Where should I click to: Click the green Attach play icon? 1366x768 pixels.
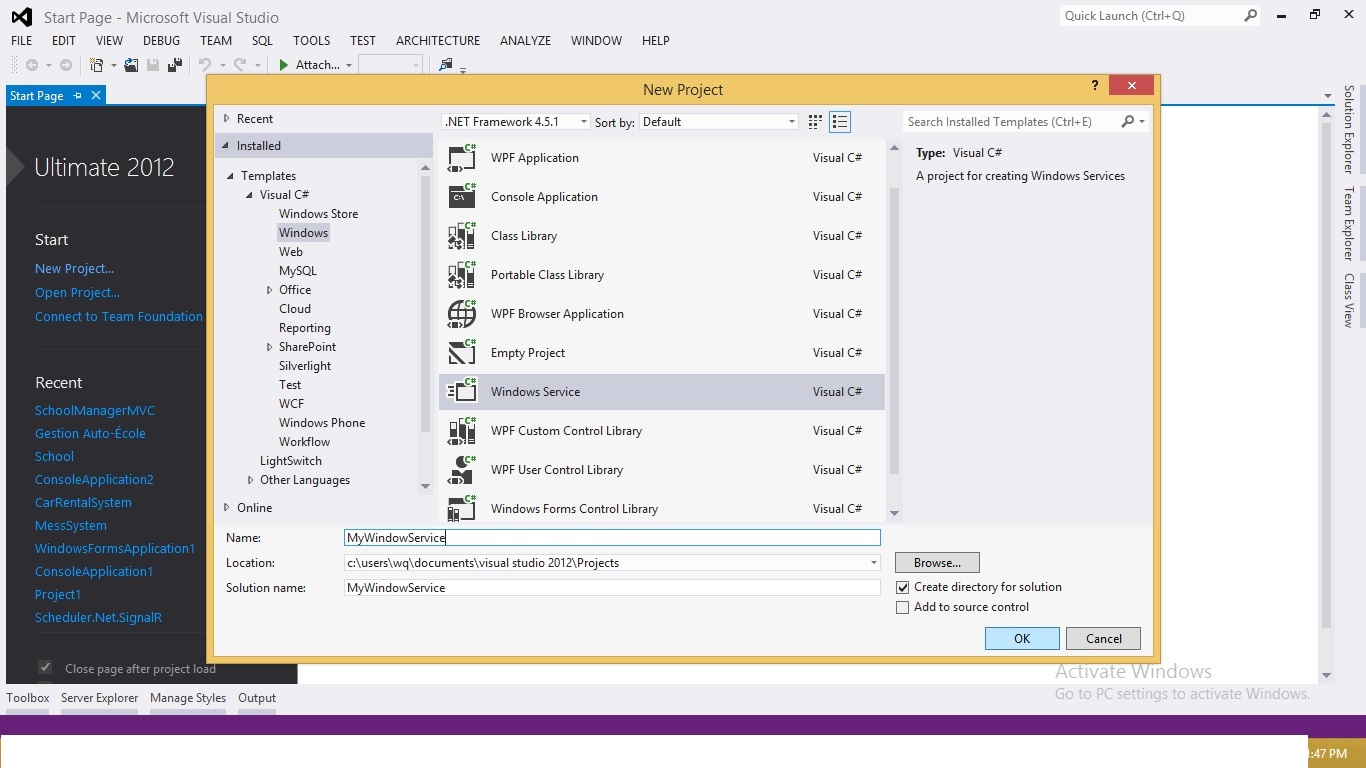point(284,65)
